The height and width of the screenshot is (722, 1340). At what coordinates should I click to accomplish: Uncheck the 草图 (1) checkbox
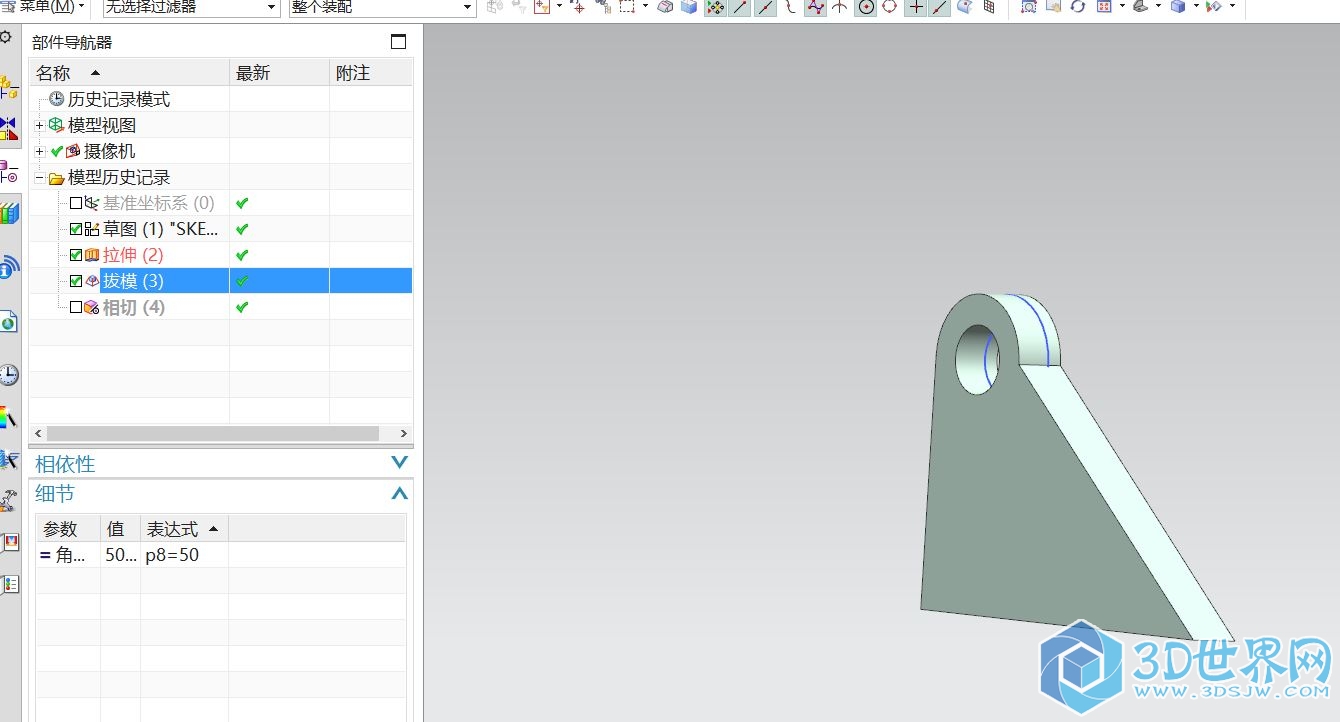click(76, 229)
